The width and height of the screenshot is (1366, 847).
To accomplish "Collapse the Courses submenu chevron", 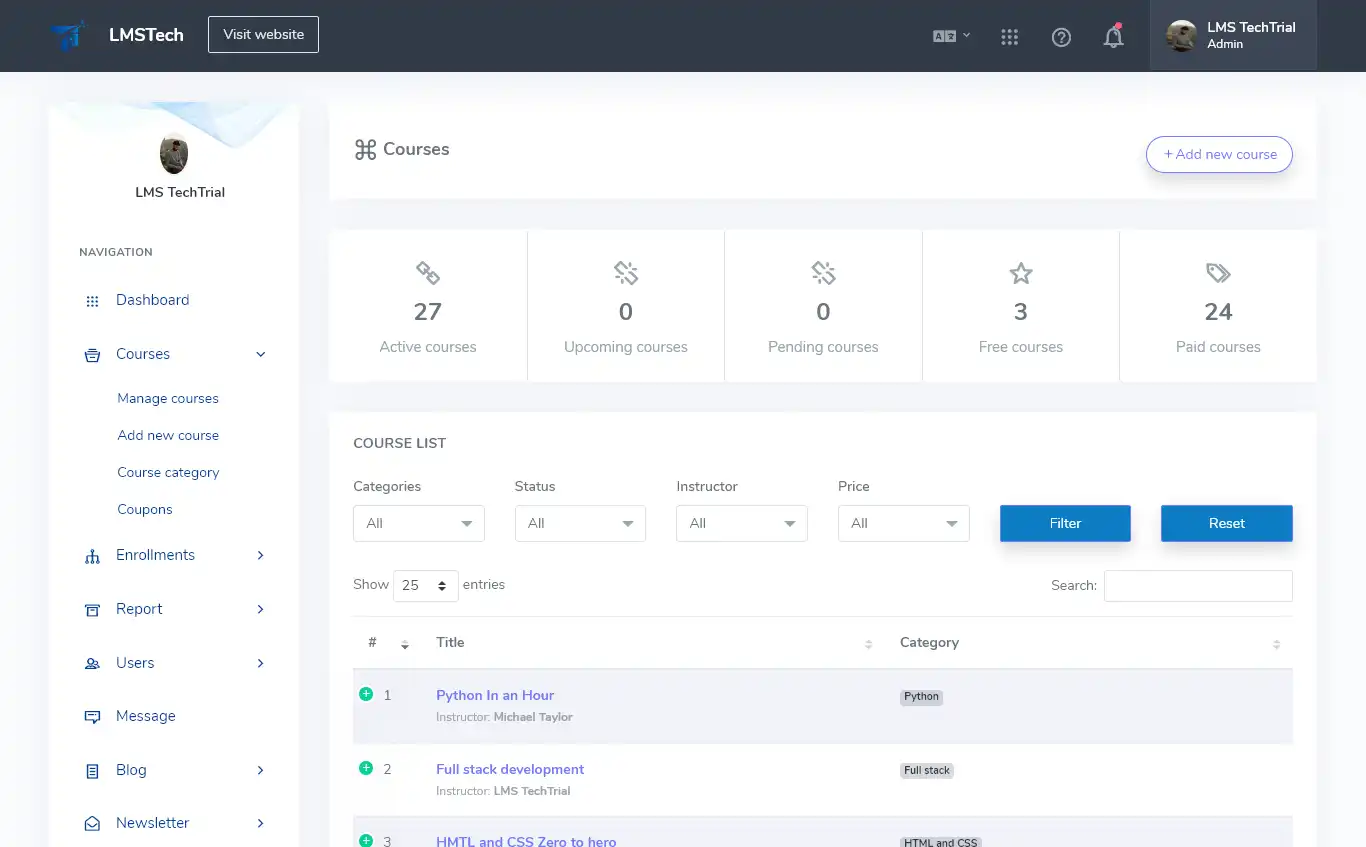I will (x=260, y=354).
